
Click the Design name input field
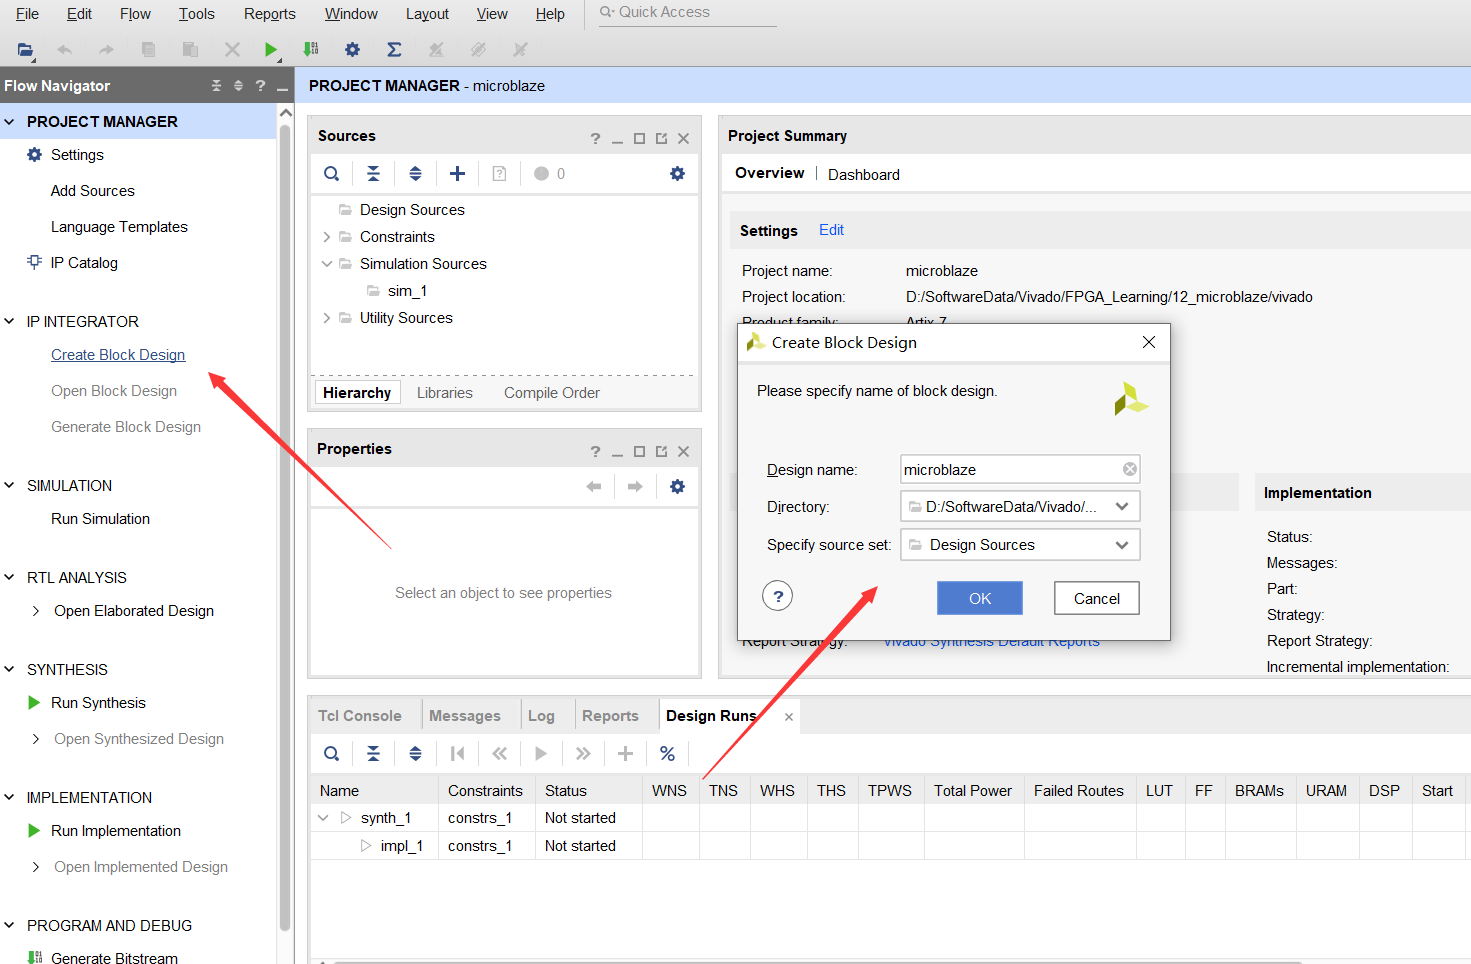coord(1008,470)
